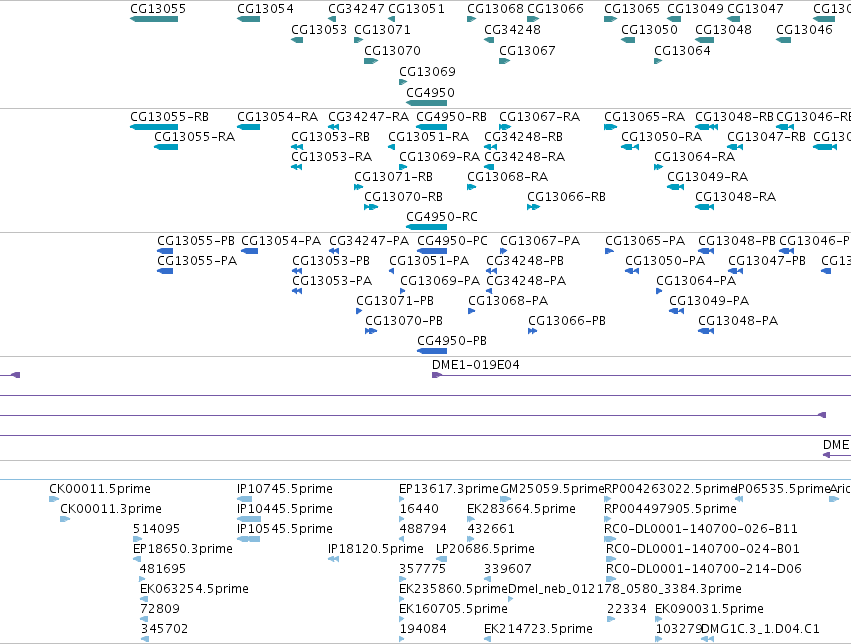The width and height of the screenshot is (851, 644).
Task: Click the CG13070-PB protein glyph
Action: (x=371, y=331)
